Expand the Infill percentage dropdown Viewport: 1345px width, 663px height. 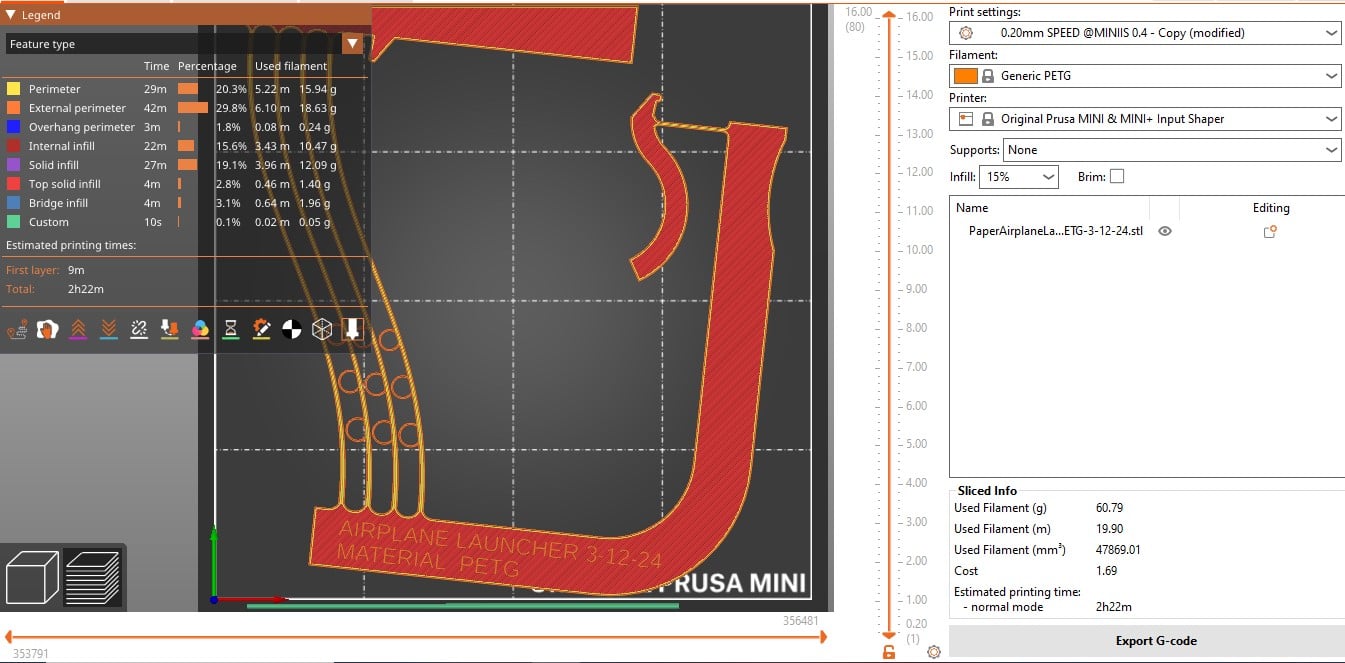point(1018,177)
